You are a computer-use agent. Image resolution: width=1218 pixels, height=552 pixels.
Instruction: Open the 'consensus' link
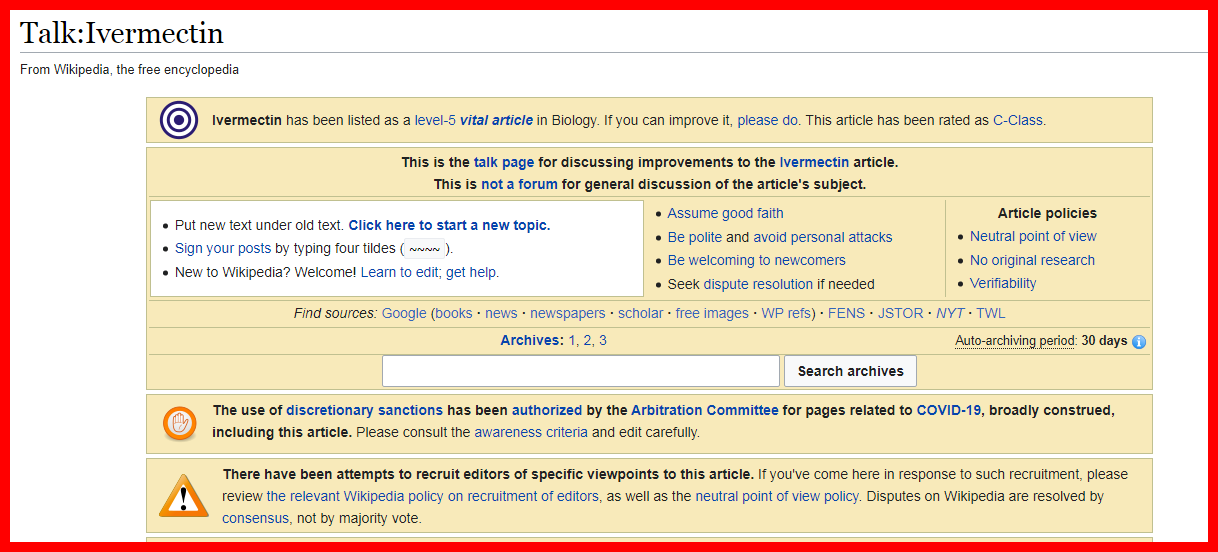(255, 518)
